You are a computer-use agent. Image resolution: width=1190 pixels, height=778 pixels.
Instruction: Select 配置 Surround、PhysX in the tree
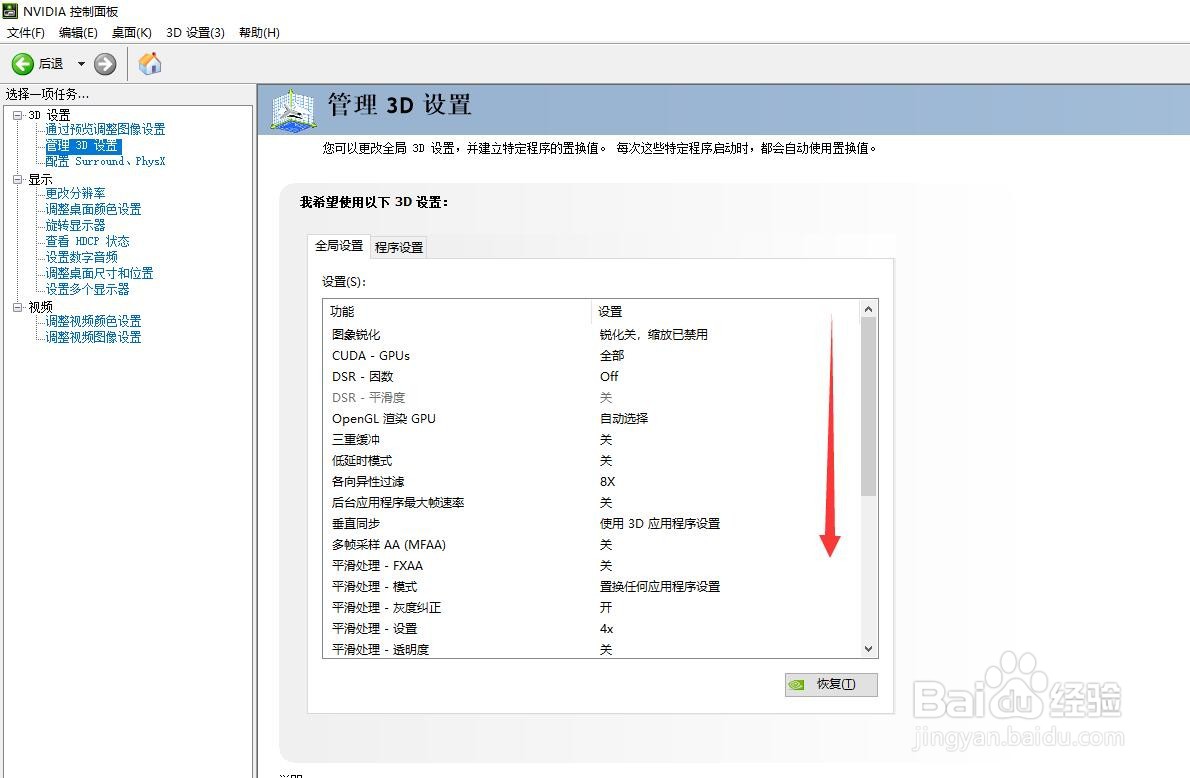105,161
